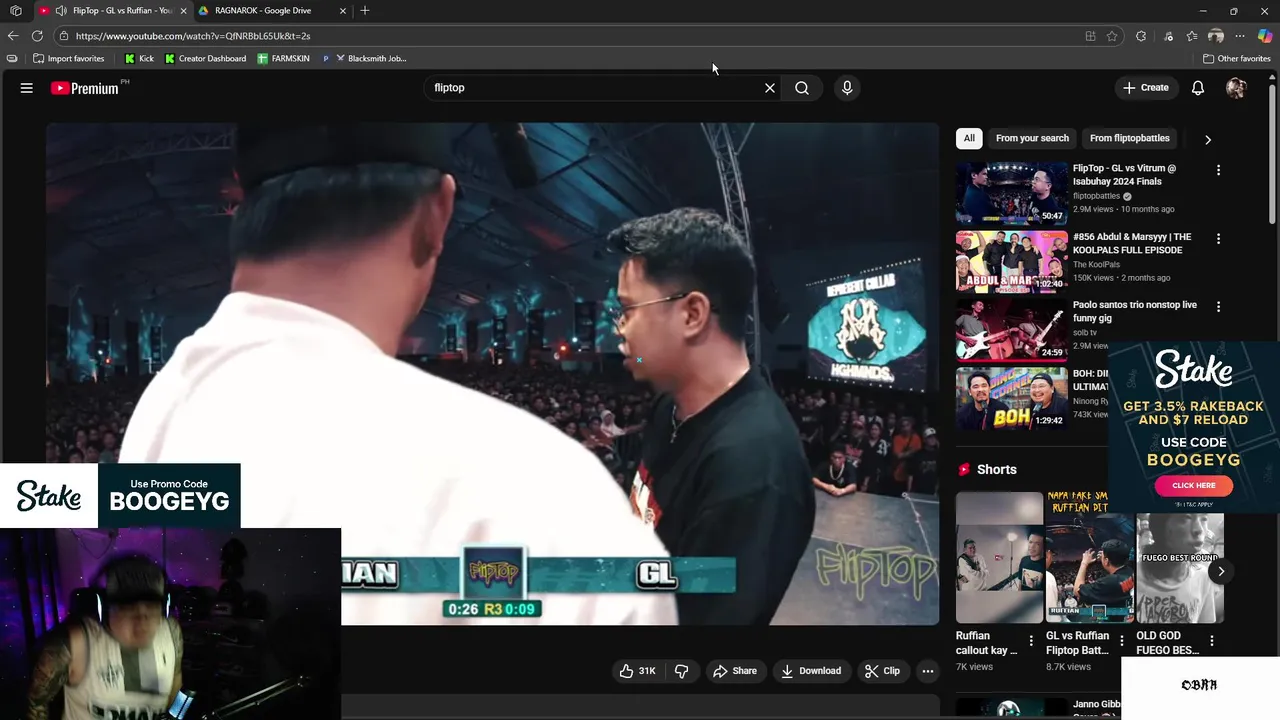Clear the fliptop search text
The image size is (1280, 720).
pyautogui.click(x=770, y=88)
